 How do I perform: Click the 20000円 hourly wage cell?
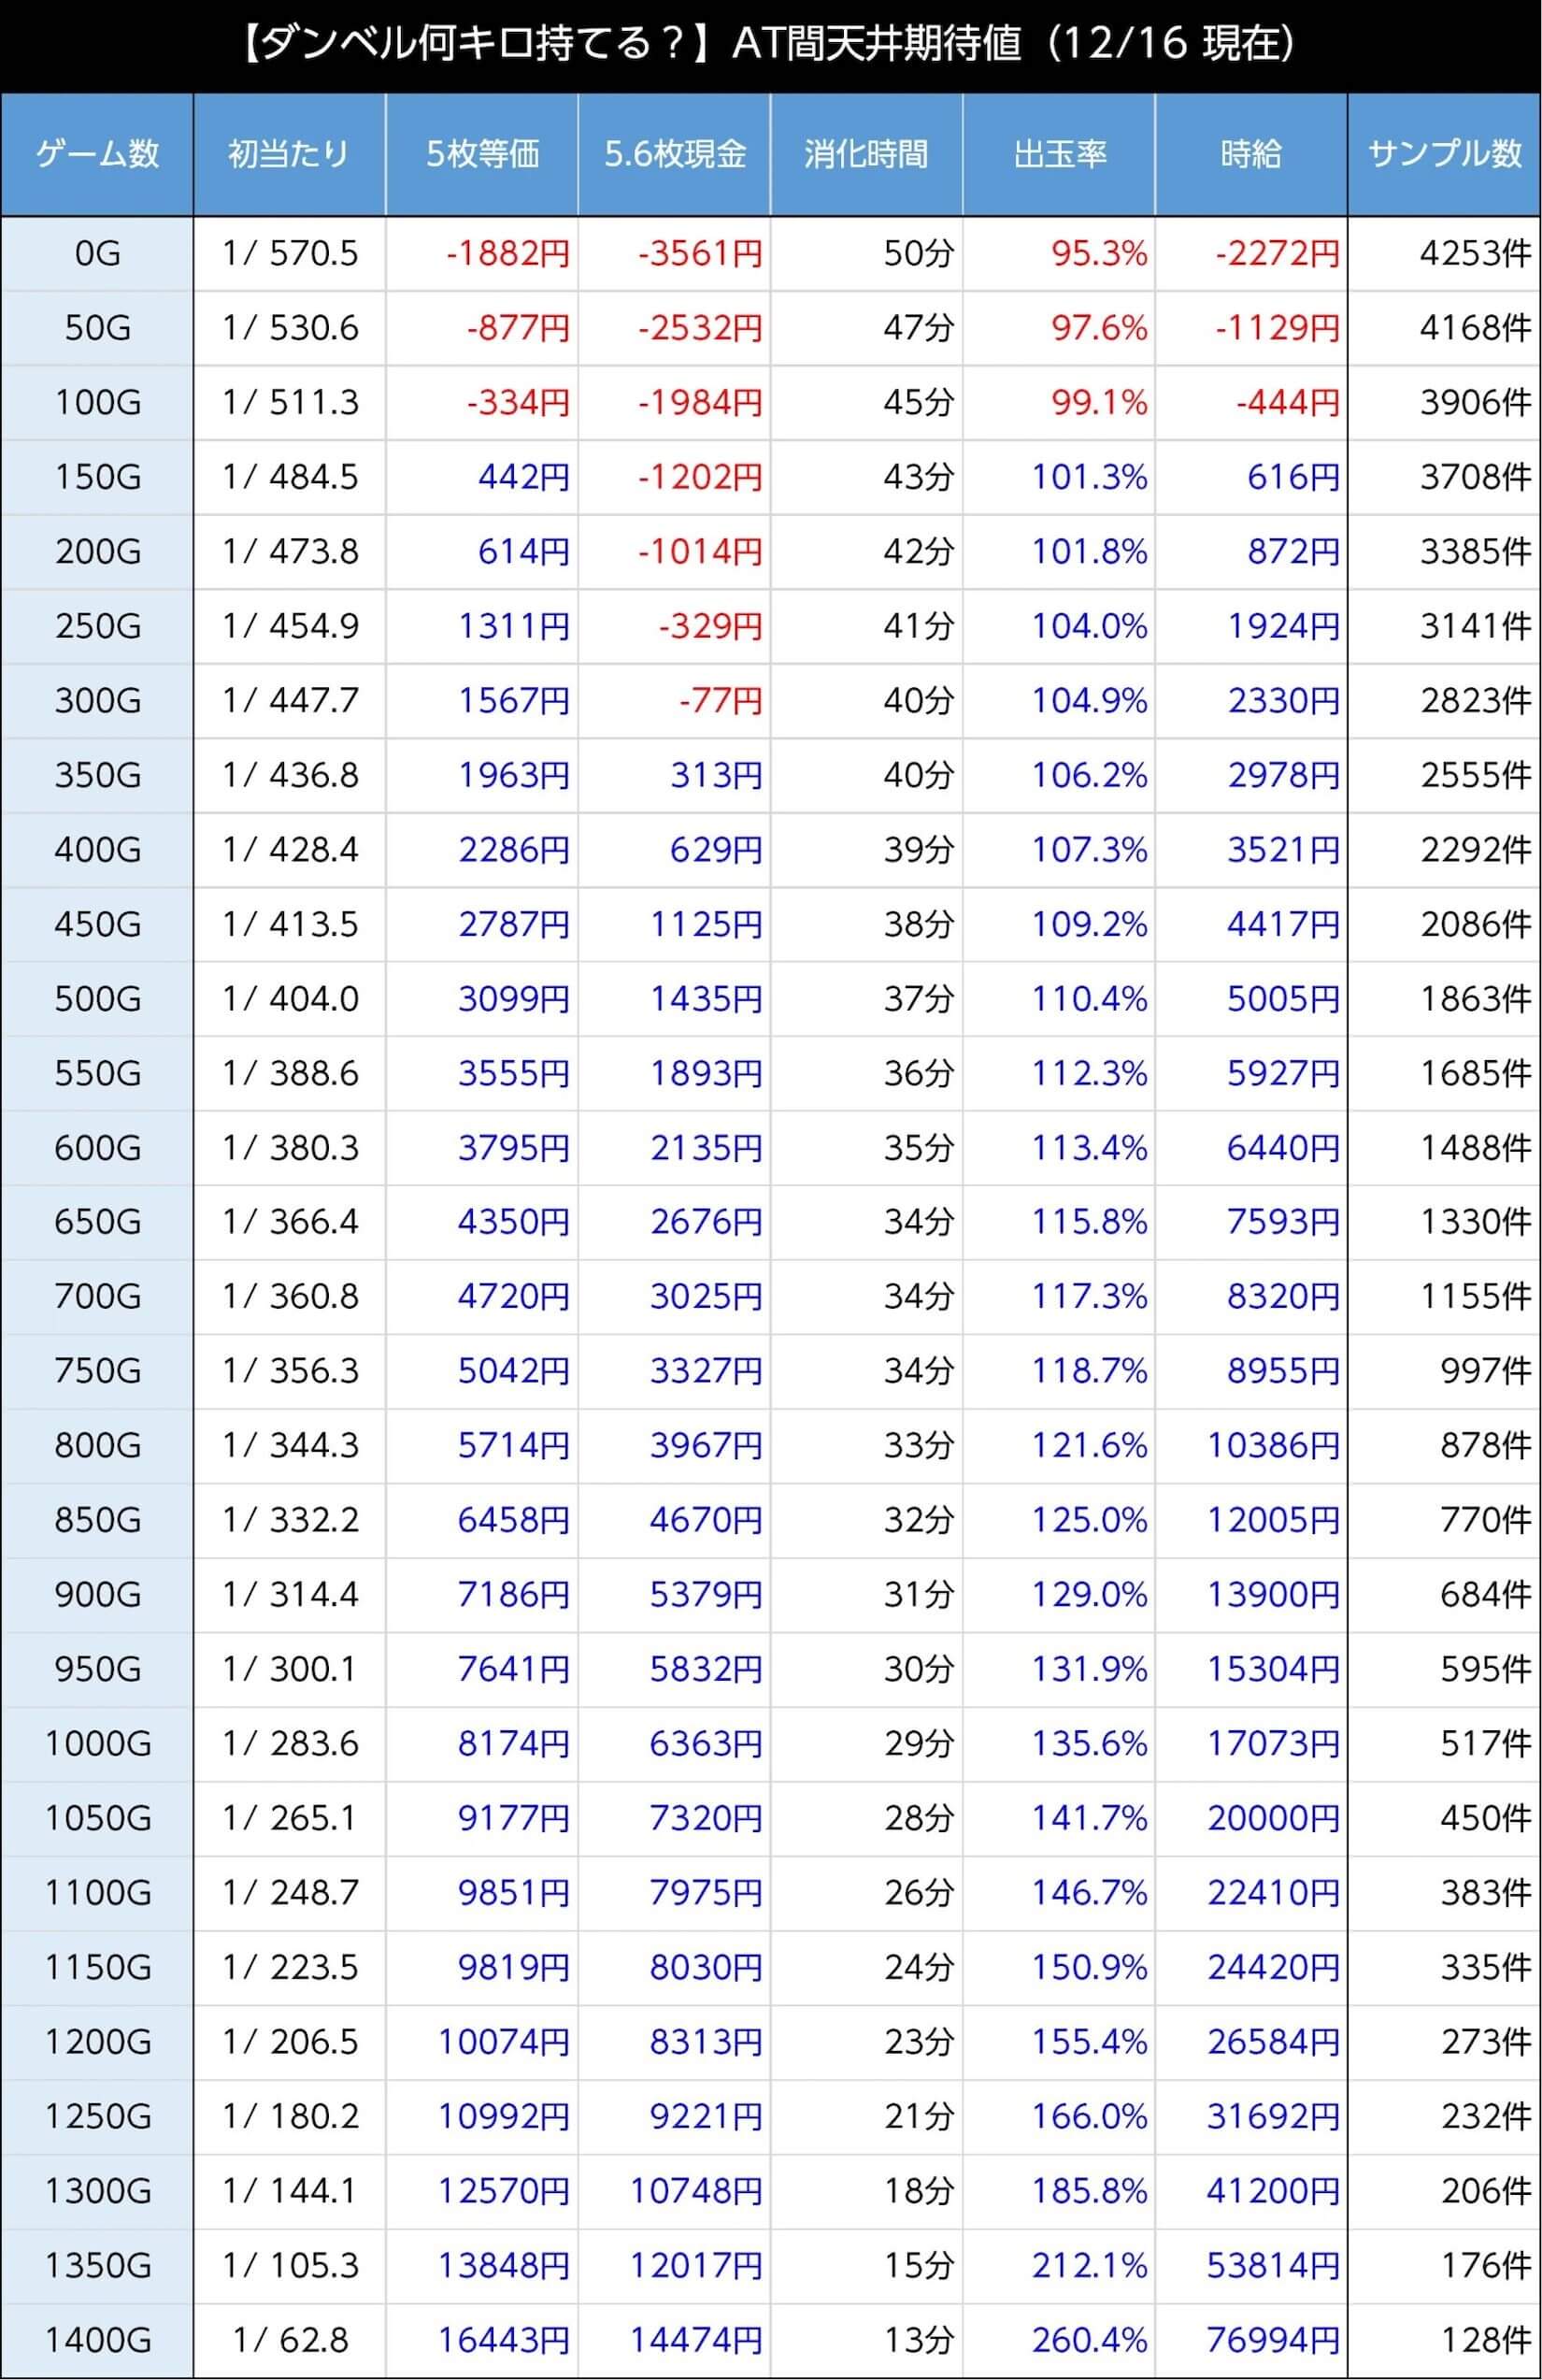coord(1251,1818)
